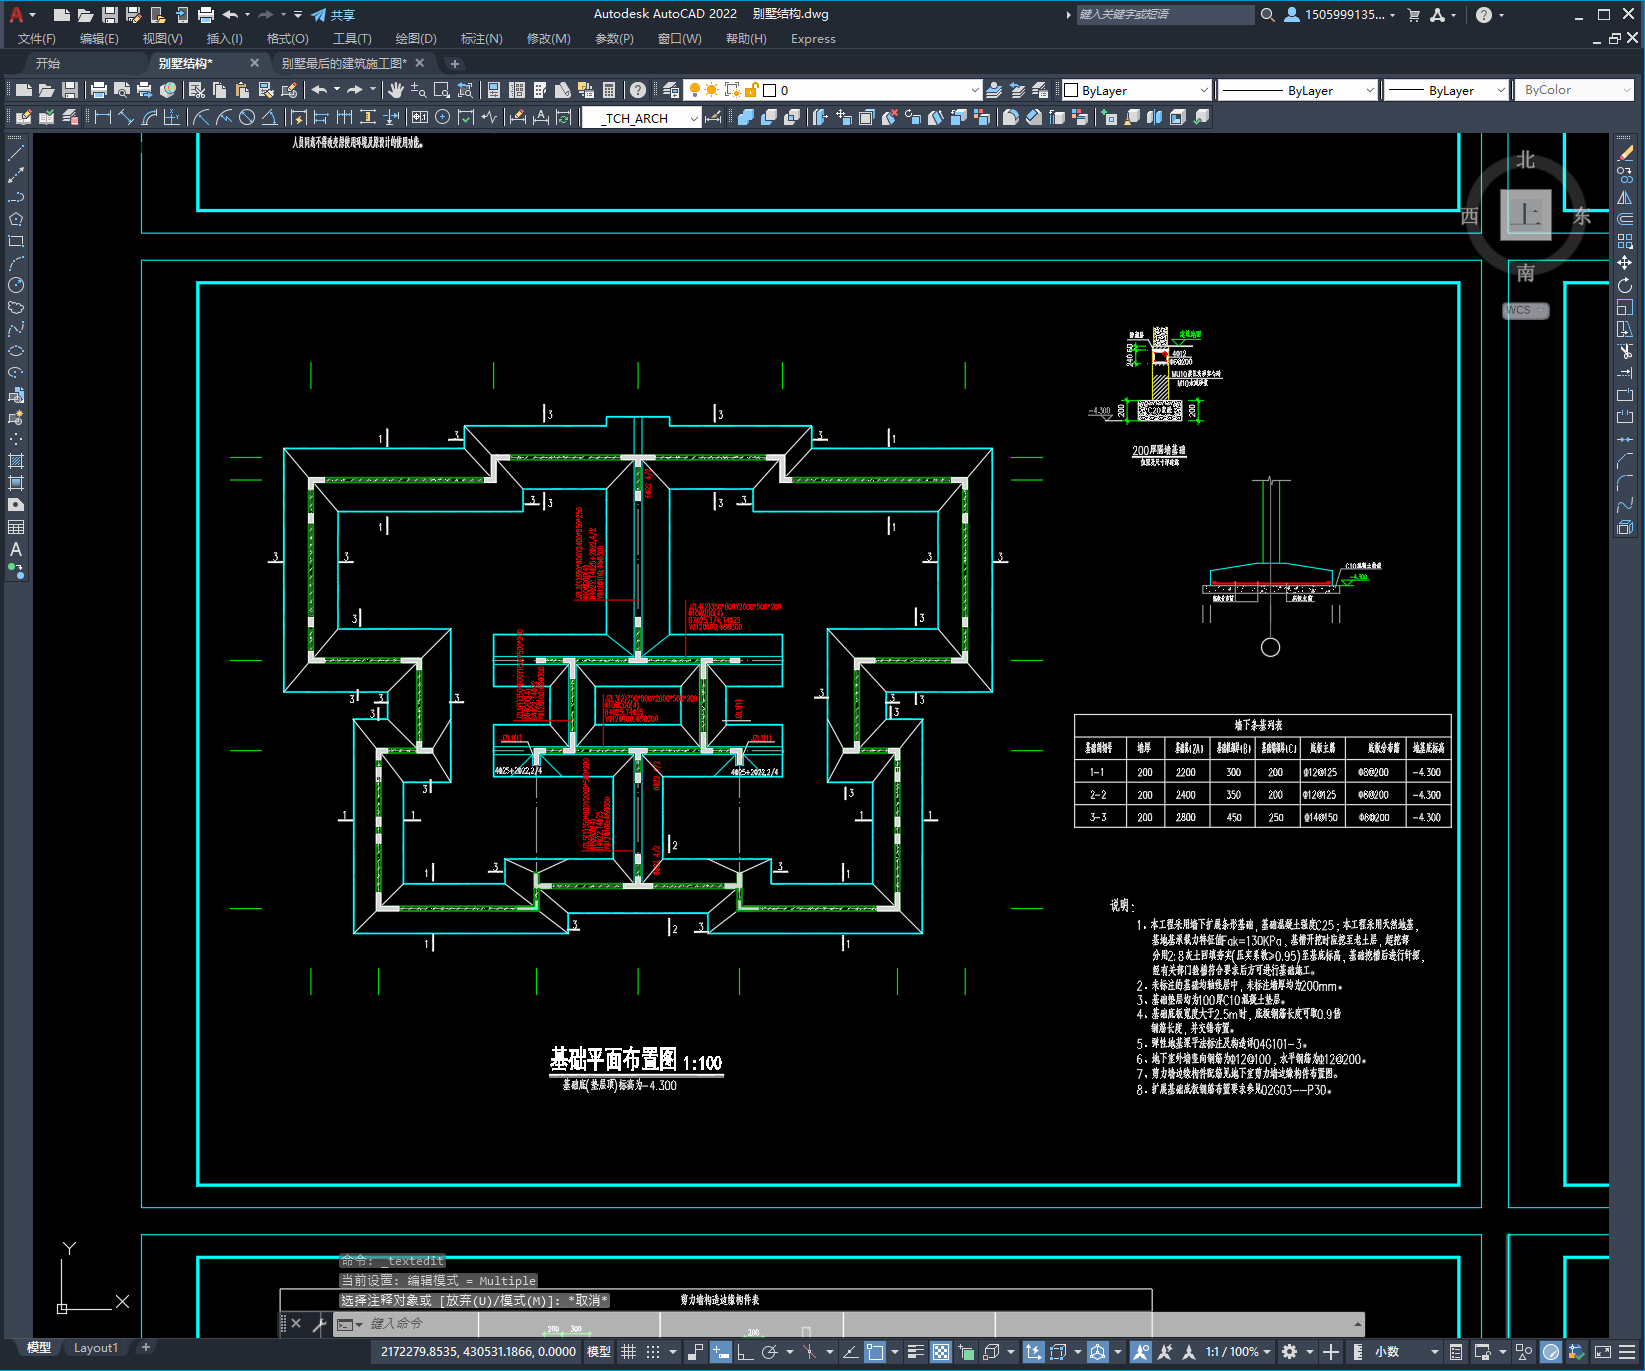Open the 文件(F) menu
The width and height of the screenshot is (1645, 1371).
(37, 39)
